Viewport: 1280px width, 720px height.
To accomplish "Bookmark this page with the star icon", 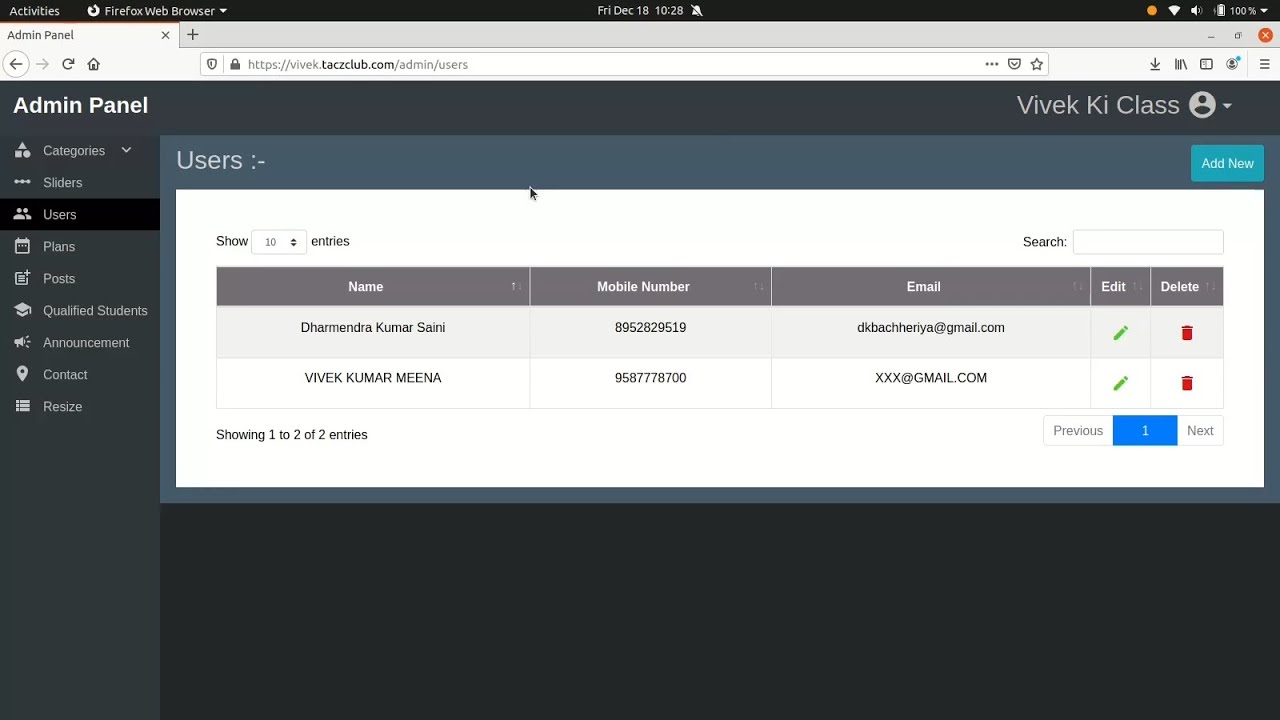I will click(1037, 64).
